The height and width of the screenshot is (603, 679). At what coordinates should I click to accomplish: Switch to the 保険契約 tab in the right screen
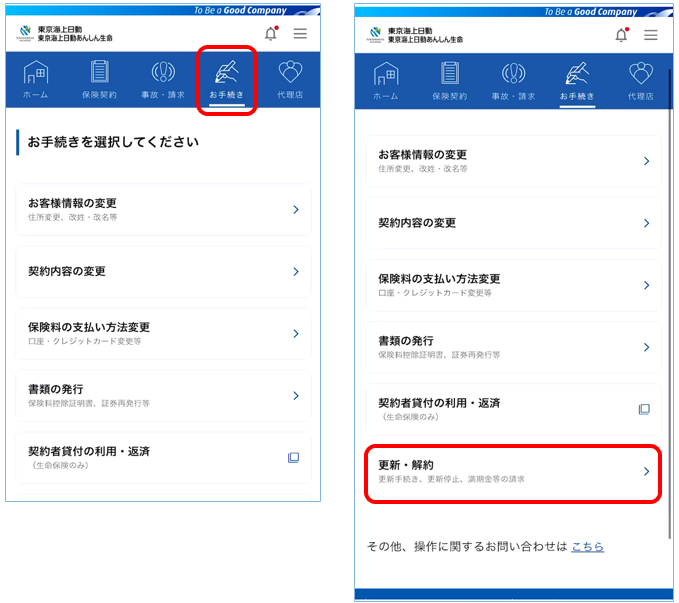(449, 81)
